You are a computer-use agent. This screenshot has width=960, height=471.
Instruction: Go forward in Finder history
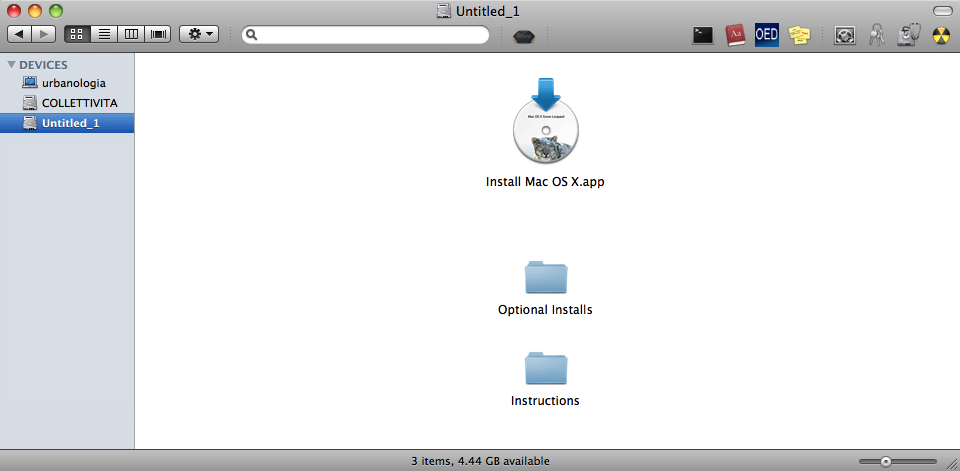click(43, 34)
